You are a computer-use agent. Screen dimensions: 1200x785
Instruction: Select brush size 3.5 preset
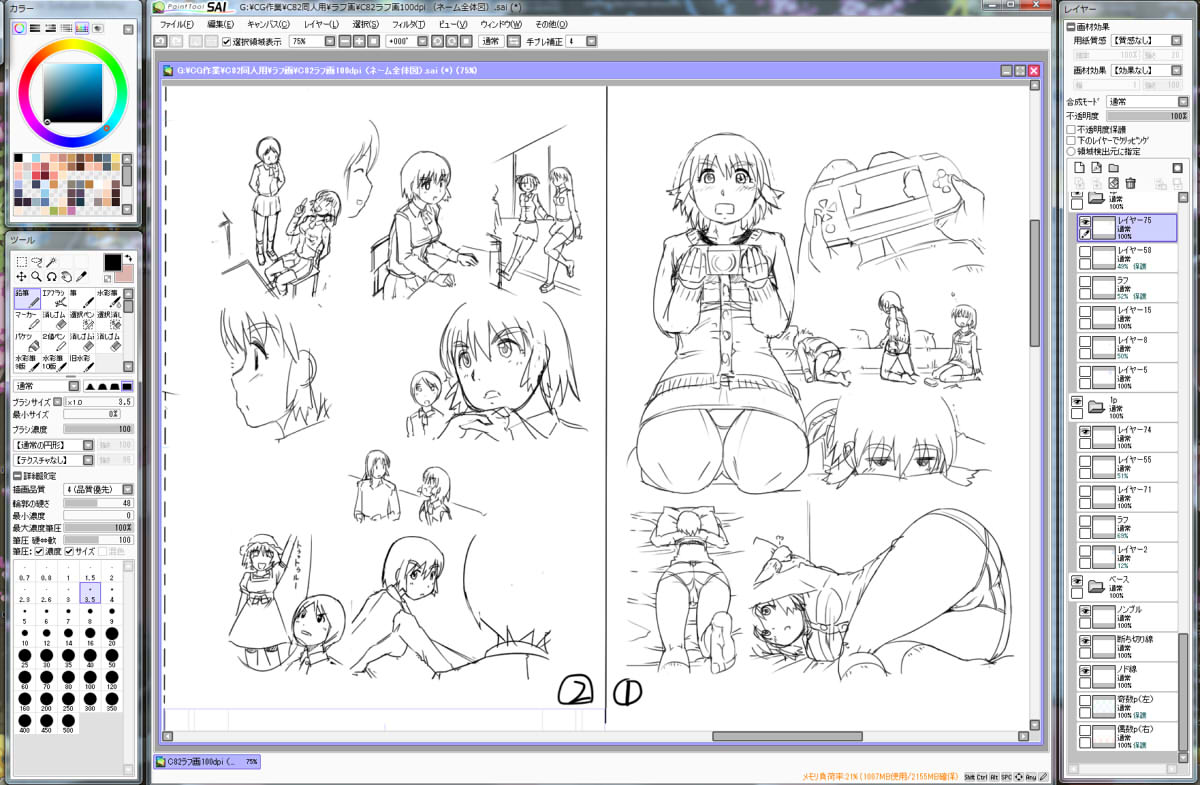tap(90, 592)
